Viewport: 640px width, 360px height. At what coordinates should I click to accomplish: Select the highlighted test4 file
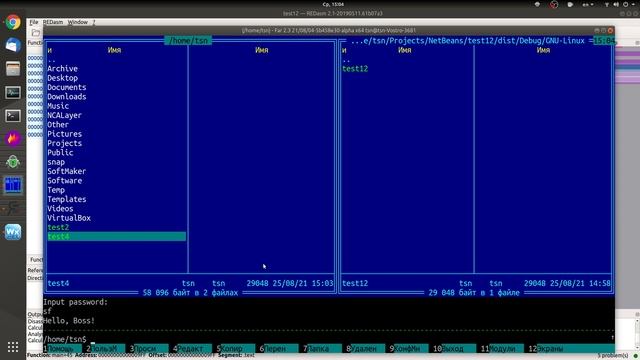coord(116,237)
